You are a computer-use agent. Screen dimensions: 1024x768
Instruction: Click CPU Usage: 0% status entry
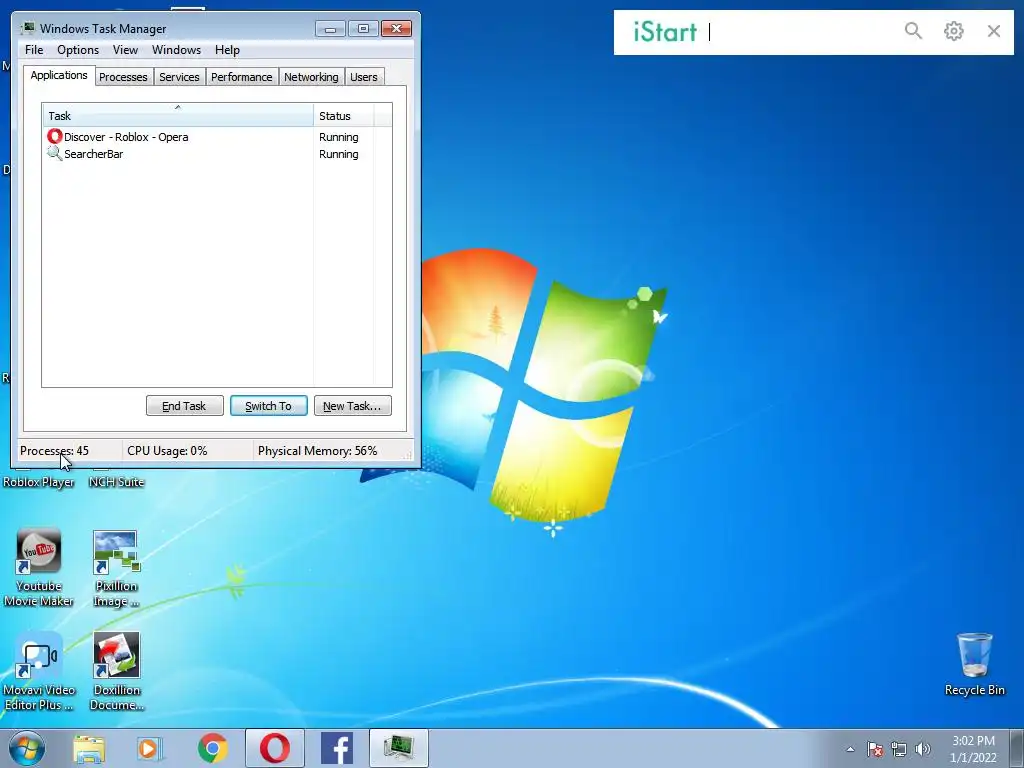tap(167, 451)
